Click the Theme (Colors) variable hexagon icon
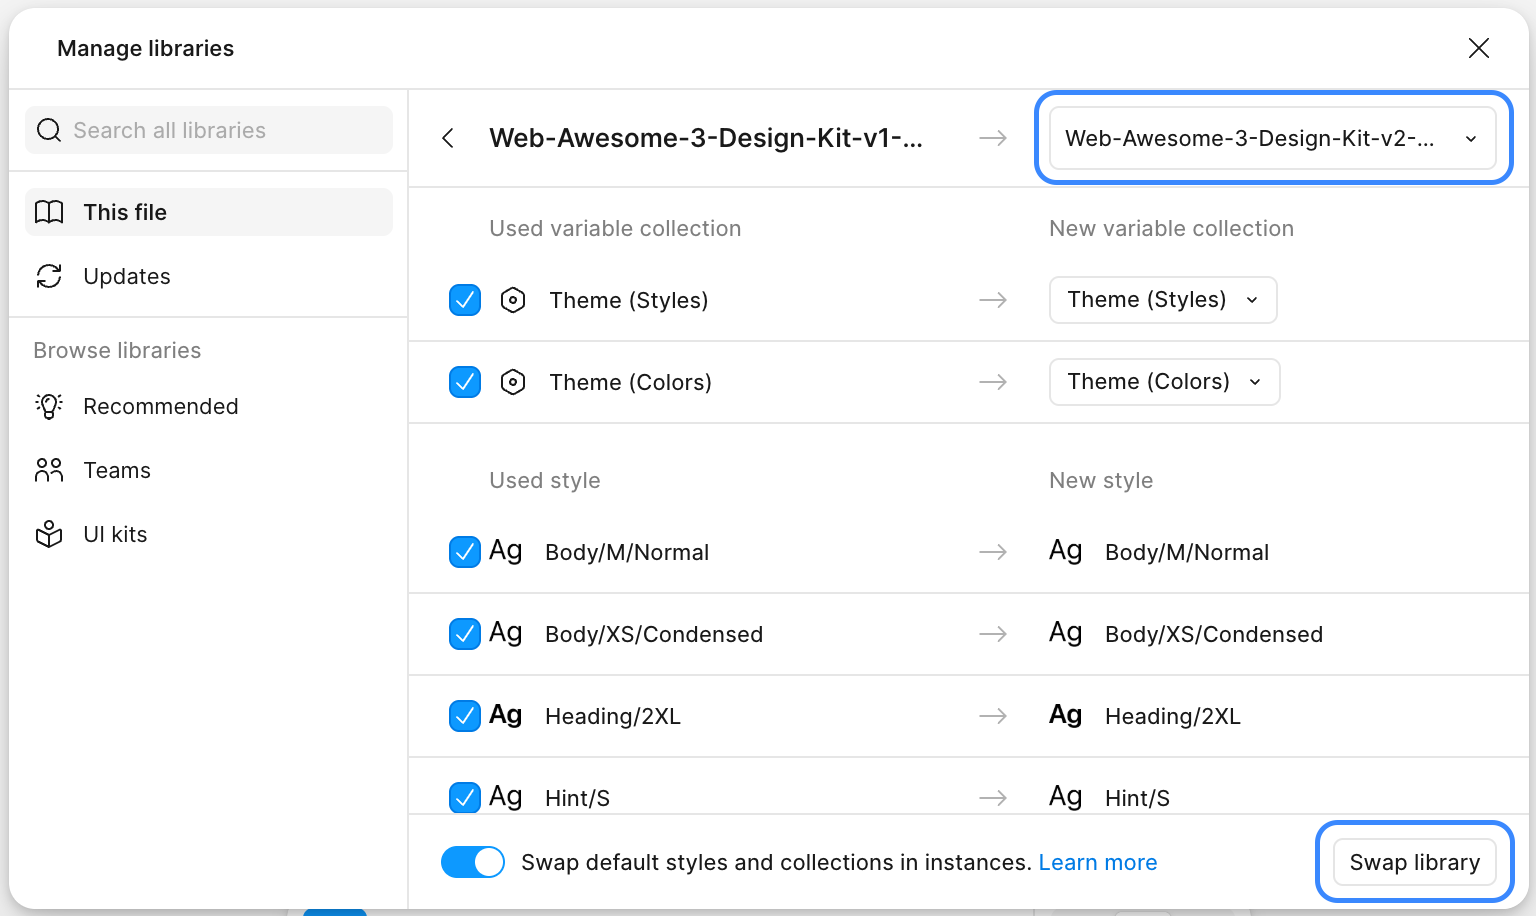The height and width of the screenshot is (916, 1536). click(x=513, y=382)
